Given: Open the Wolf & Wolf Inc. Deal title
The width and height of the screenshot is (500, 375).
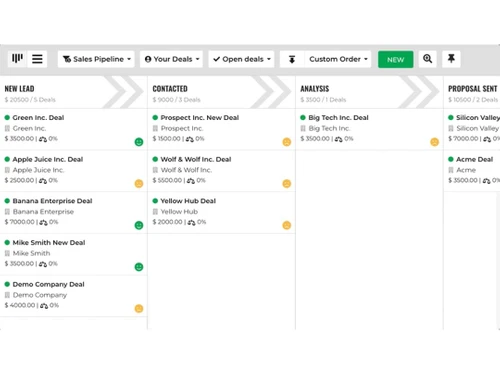Looking at the screenshot, I should 196,159.
